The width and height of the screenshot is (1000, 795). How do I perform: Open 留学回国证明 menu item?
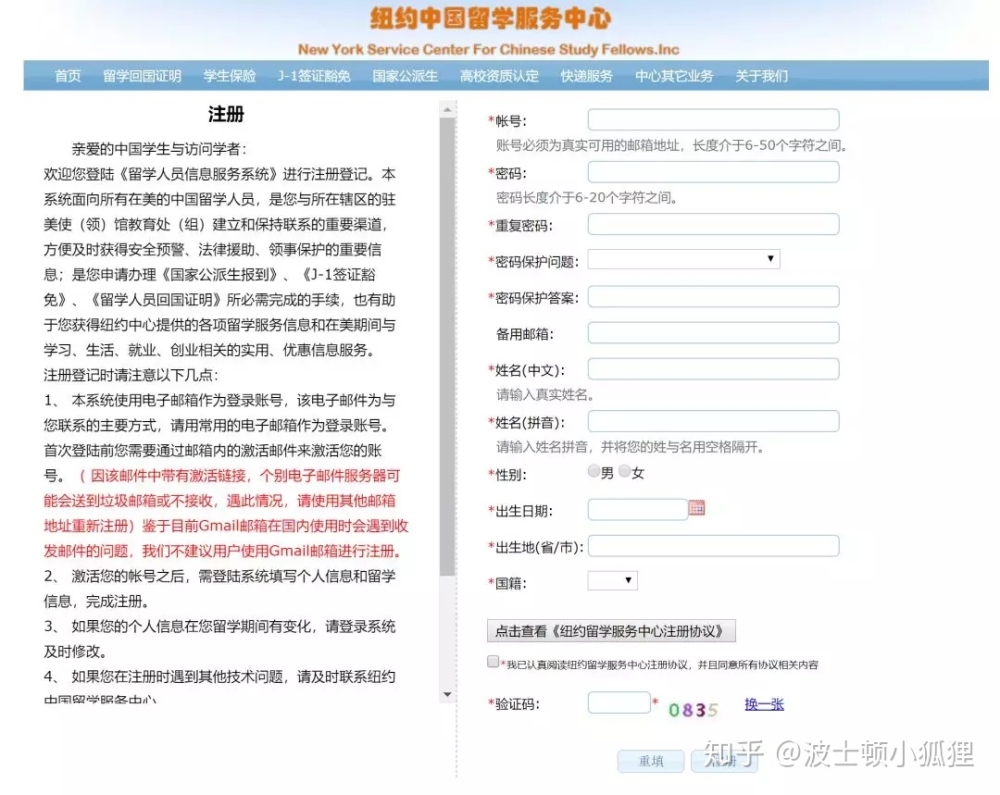pyautogui.click(x=142, y=76)
